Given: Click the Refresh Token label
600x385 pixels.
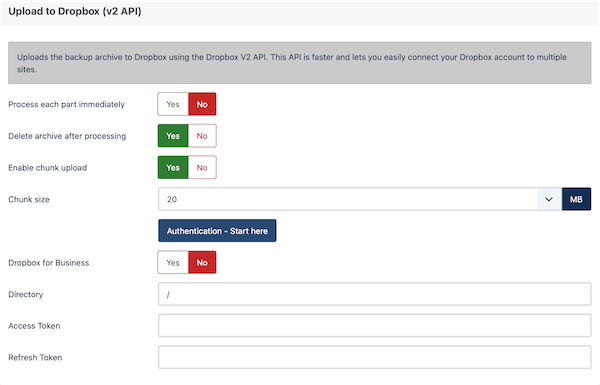Looking at the screenshot, I should tap(35, 357).
